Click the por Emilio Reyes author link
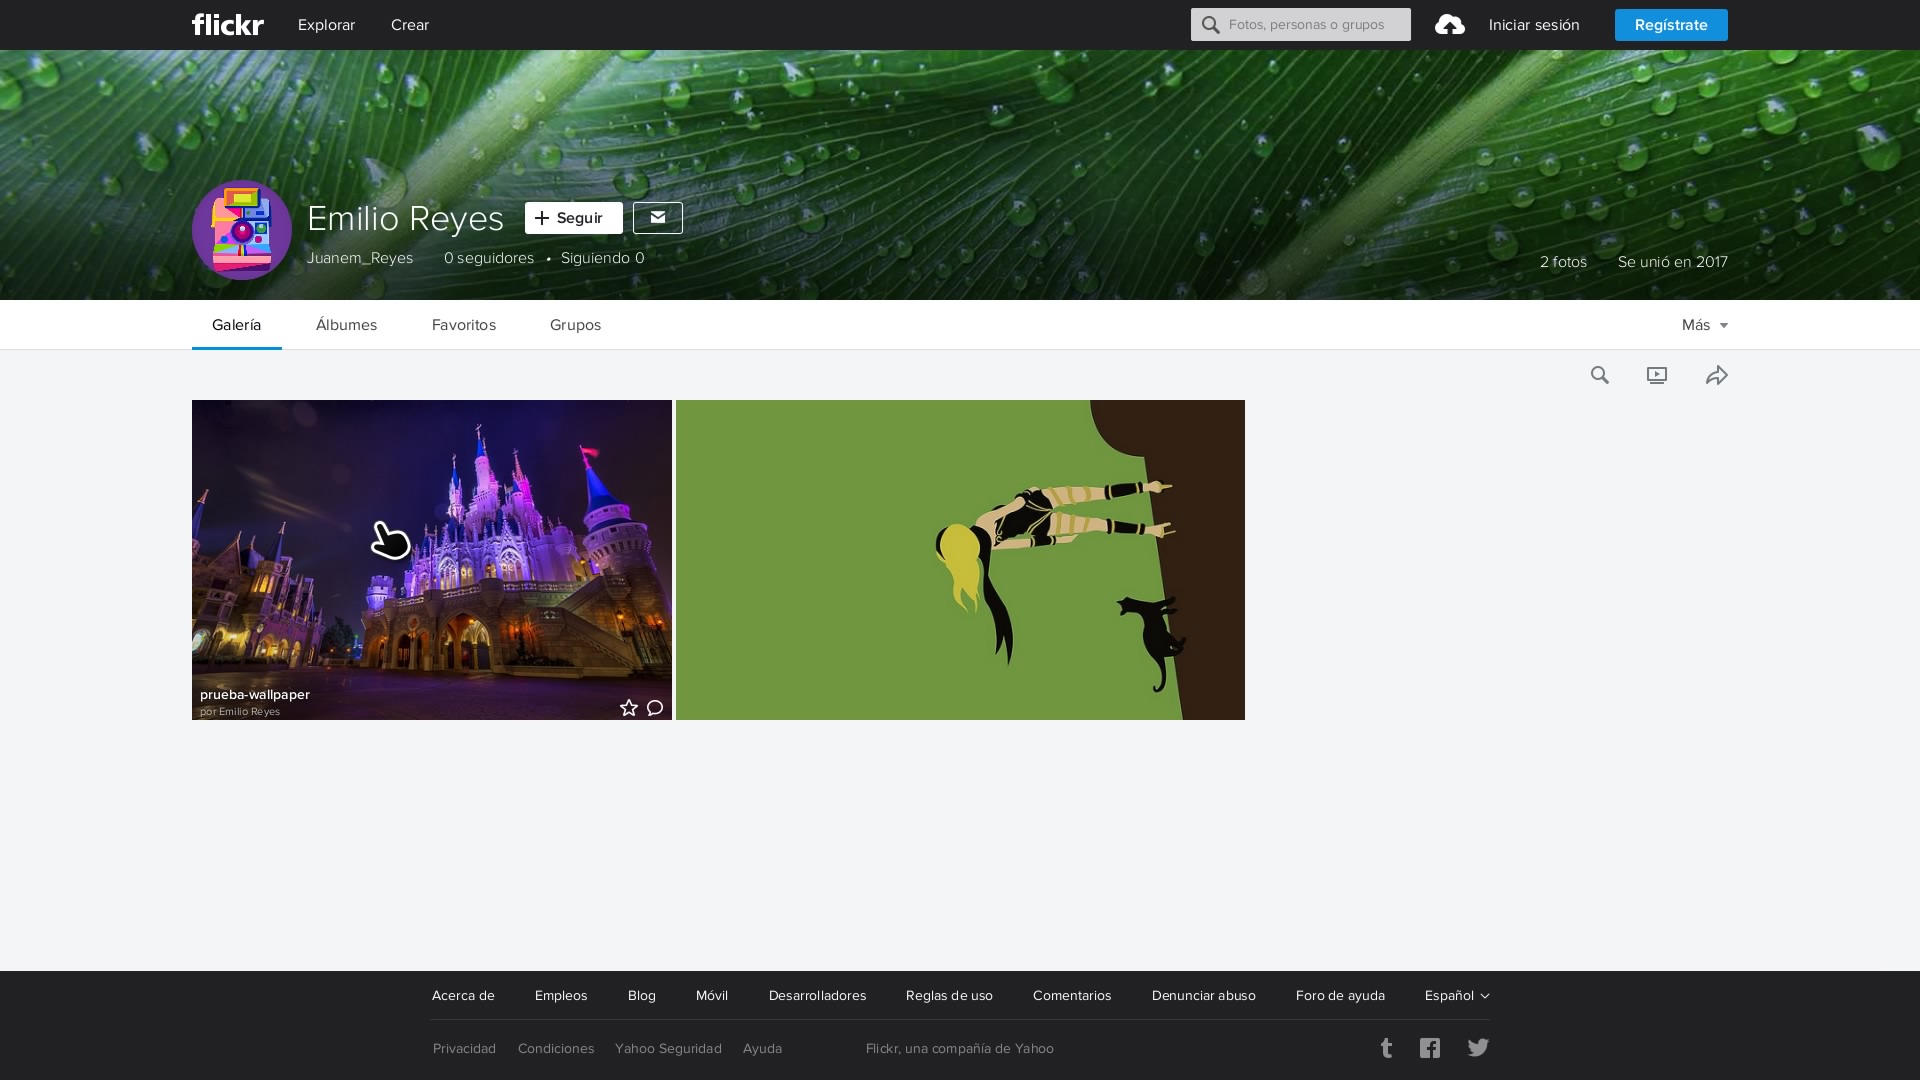This screenshot has height=1080, width=1920. pyautogui.click(x=240, y=712)
